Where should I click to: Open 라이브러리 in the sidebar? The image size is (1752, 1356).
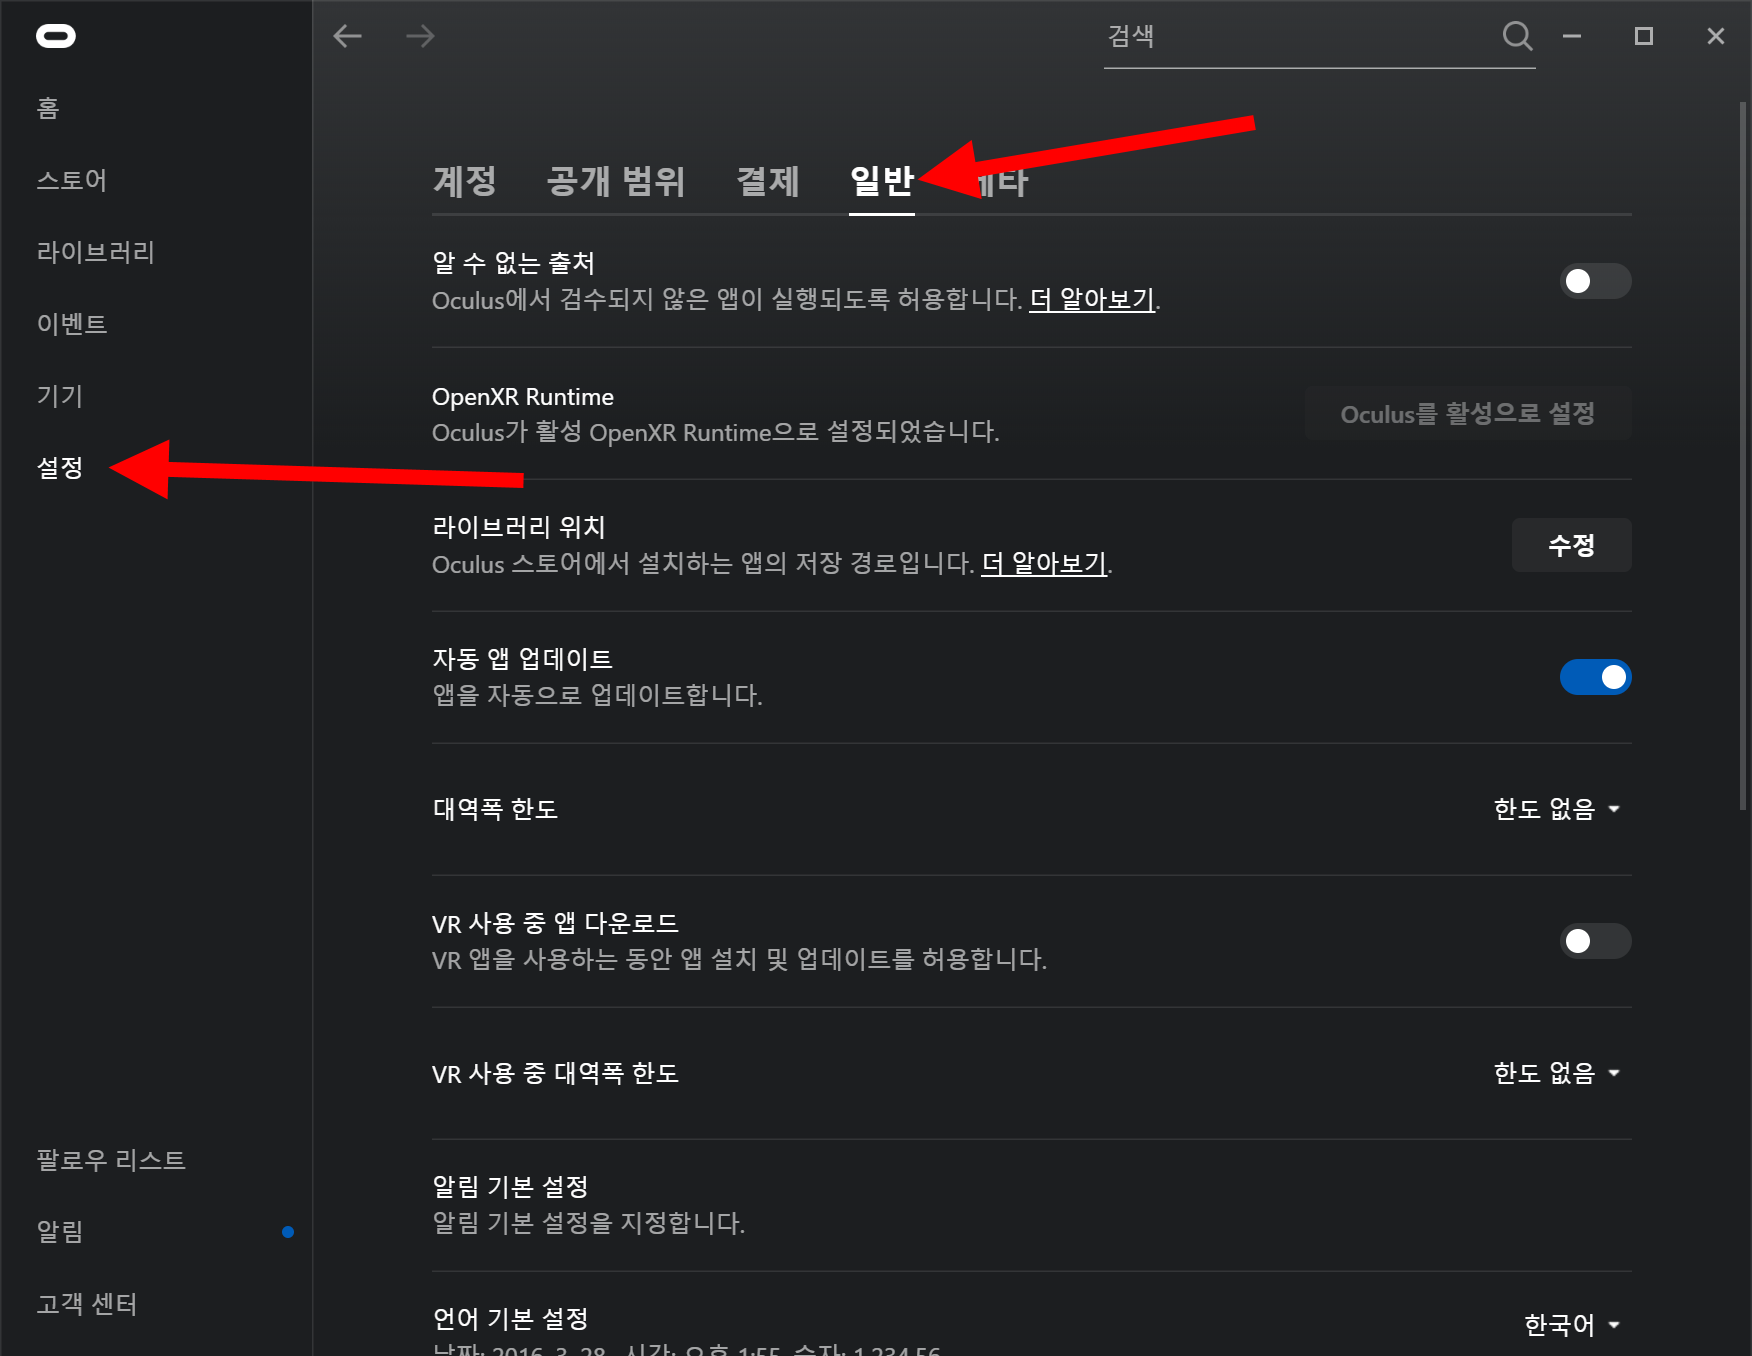pos(96,252)
